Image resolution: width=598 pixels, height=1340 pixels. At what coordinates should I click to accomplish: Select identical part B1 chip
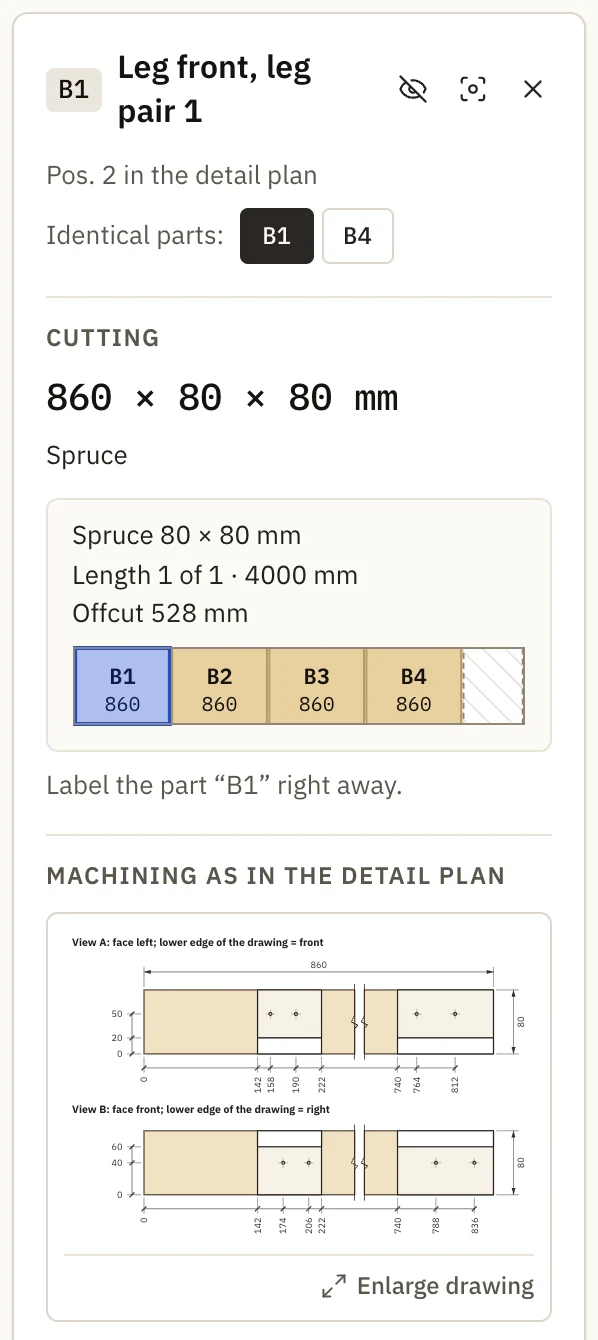point(277,236)
